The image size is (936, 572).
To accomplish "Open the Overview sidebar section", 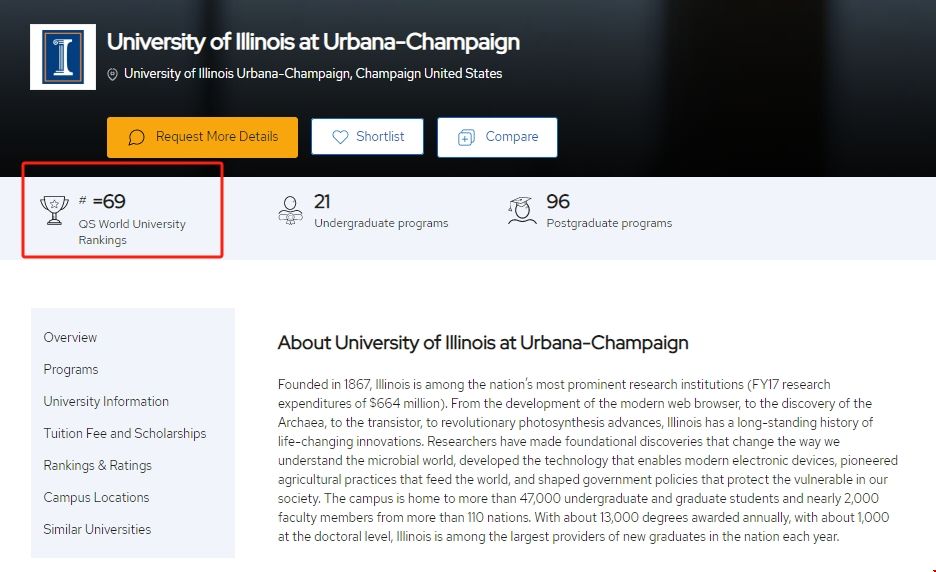I will tap(70, 338).
